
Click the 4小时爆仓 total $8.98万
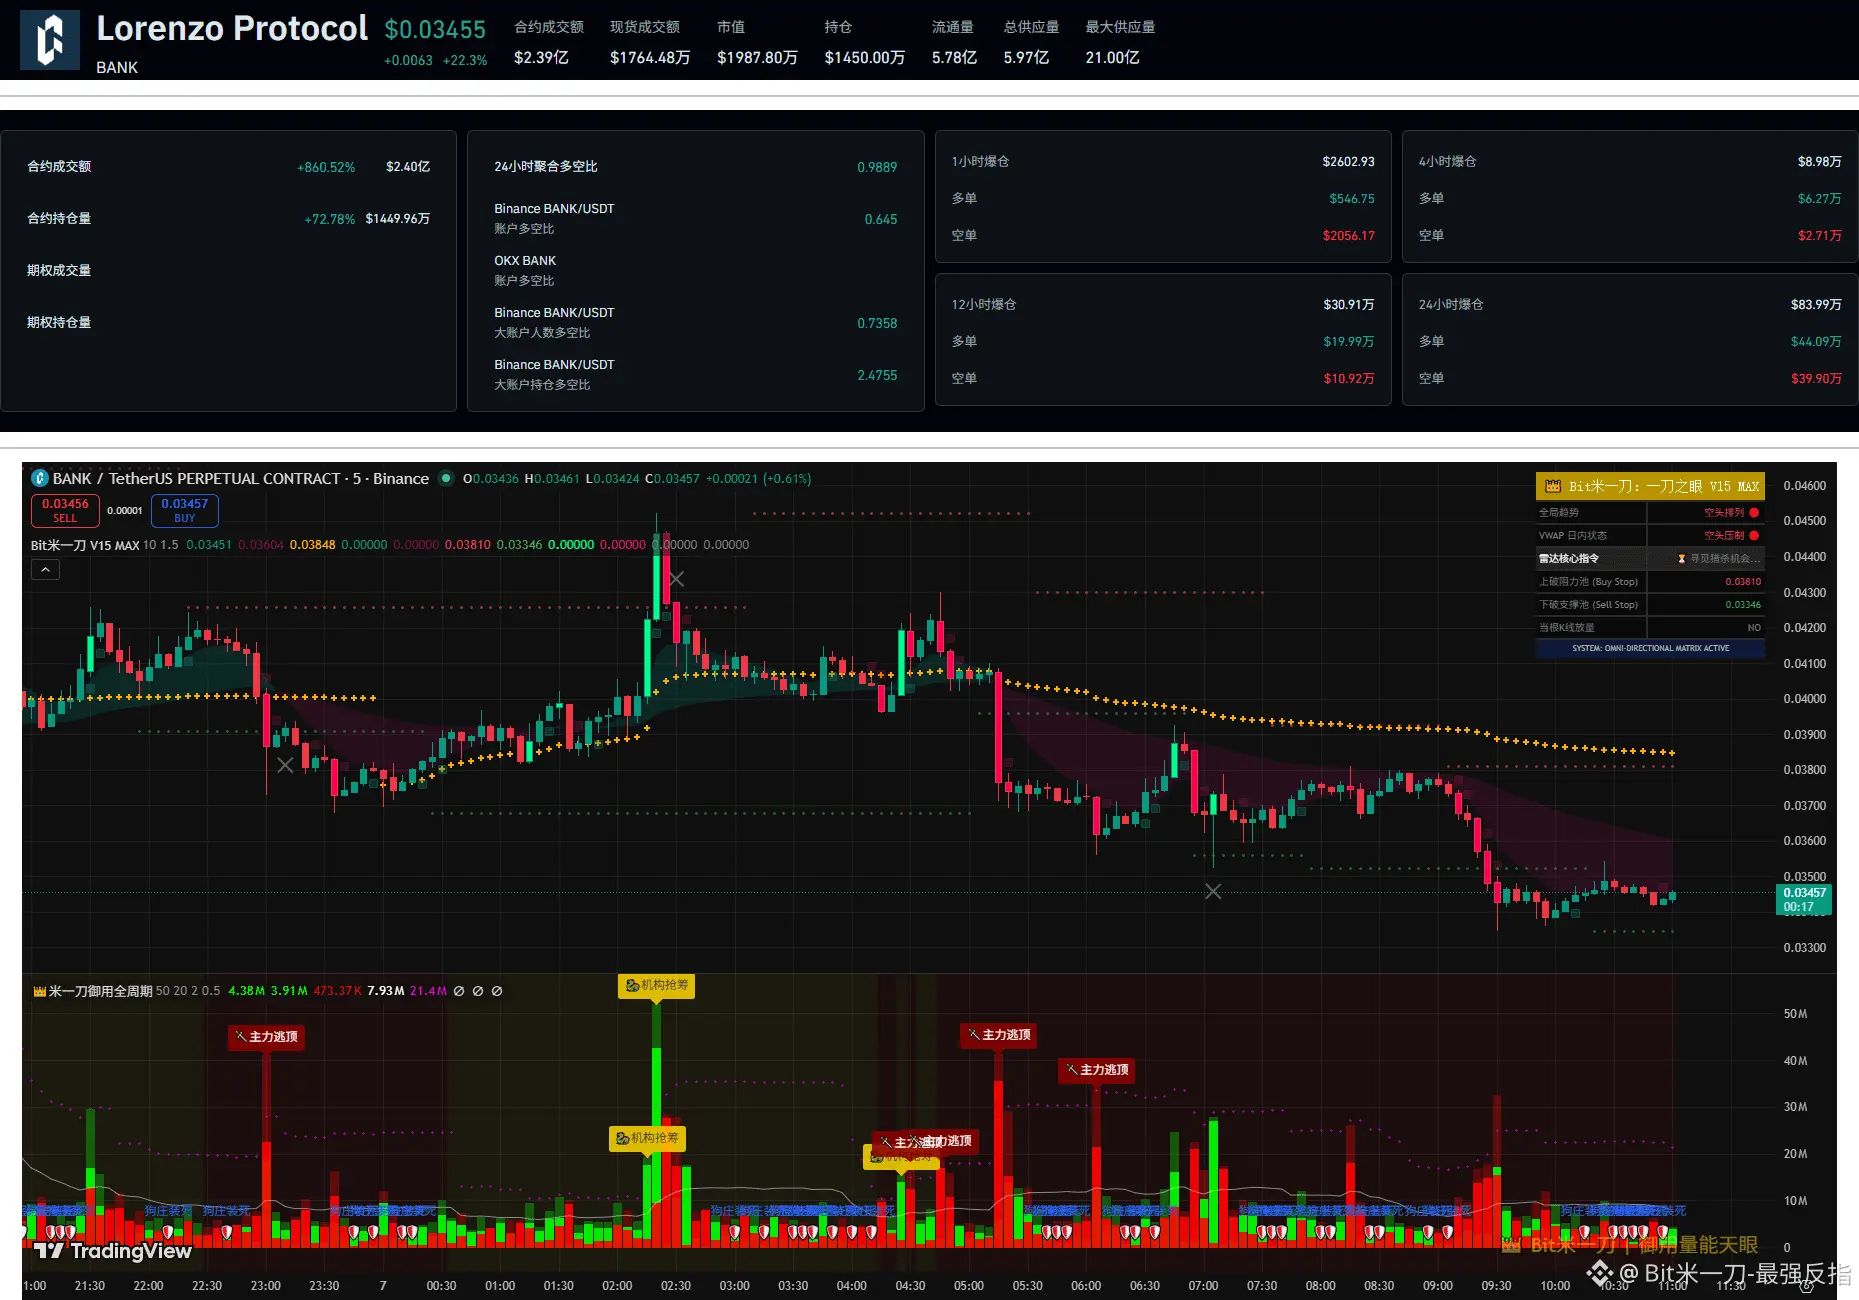(1819, 162)
